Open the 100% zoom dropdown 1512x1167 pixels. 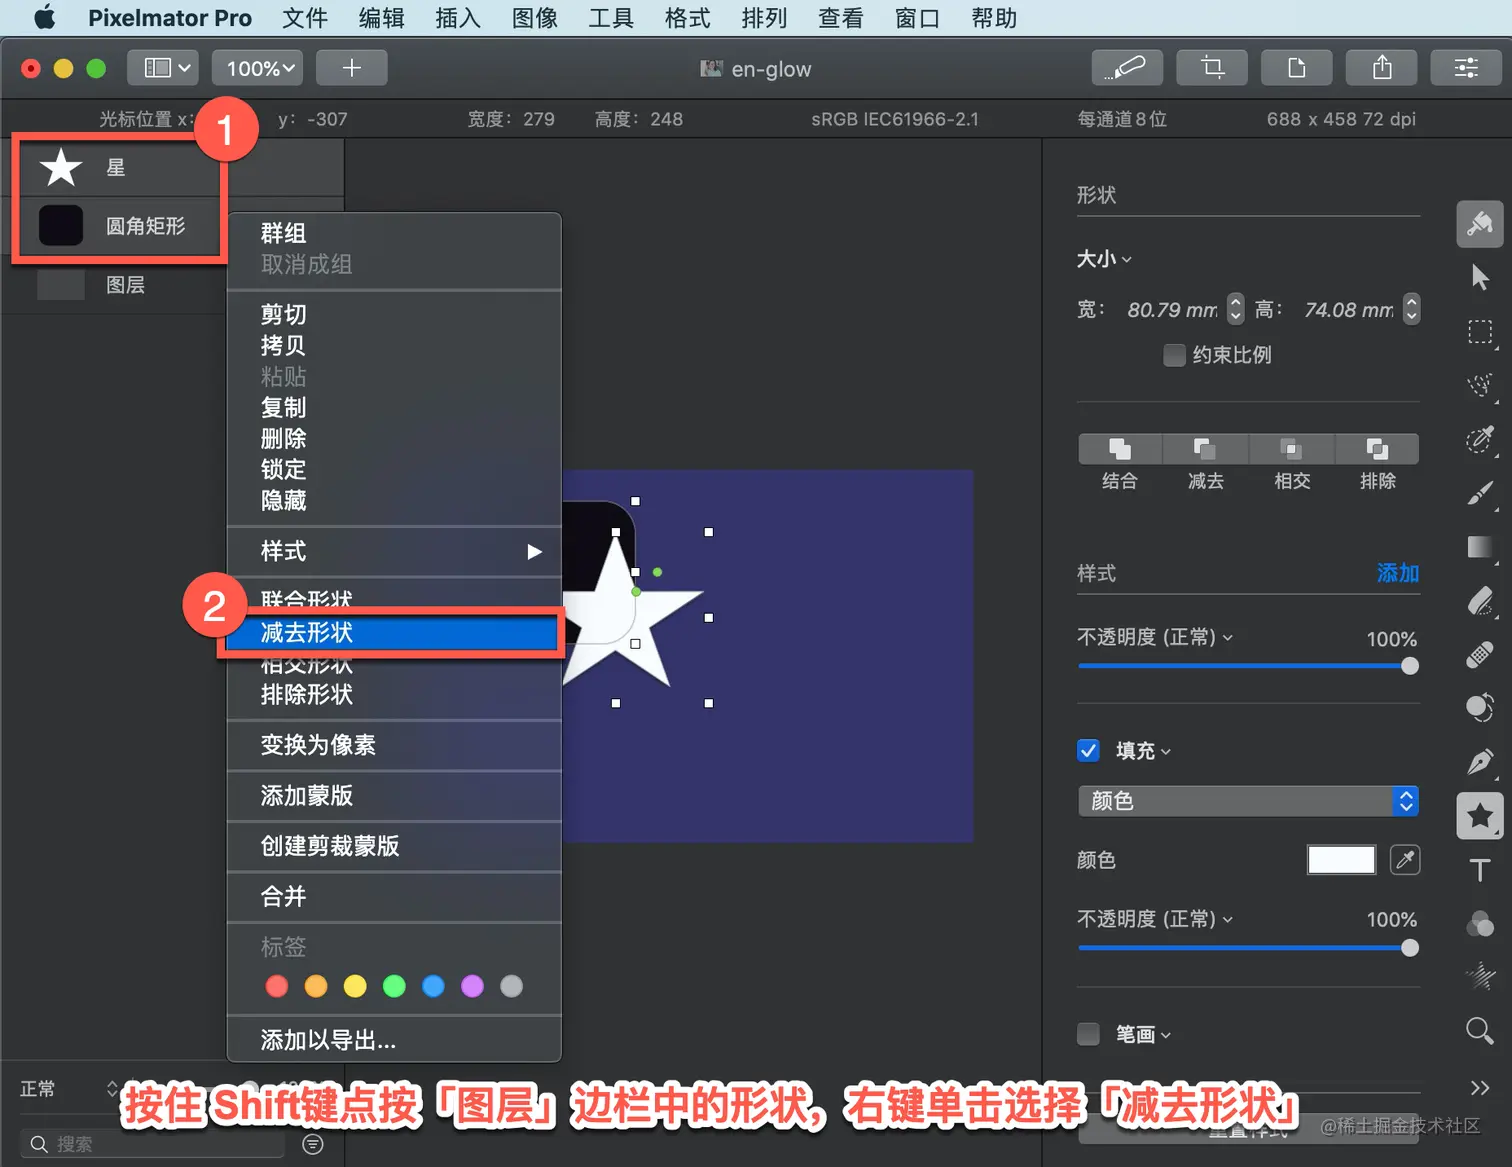(x=258, y=68)
